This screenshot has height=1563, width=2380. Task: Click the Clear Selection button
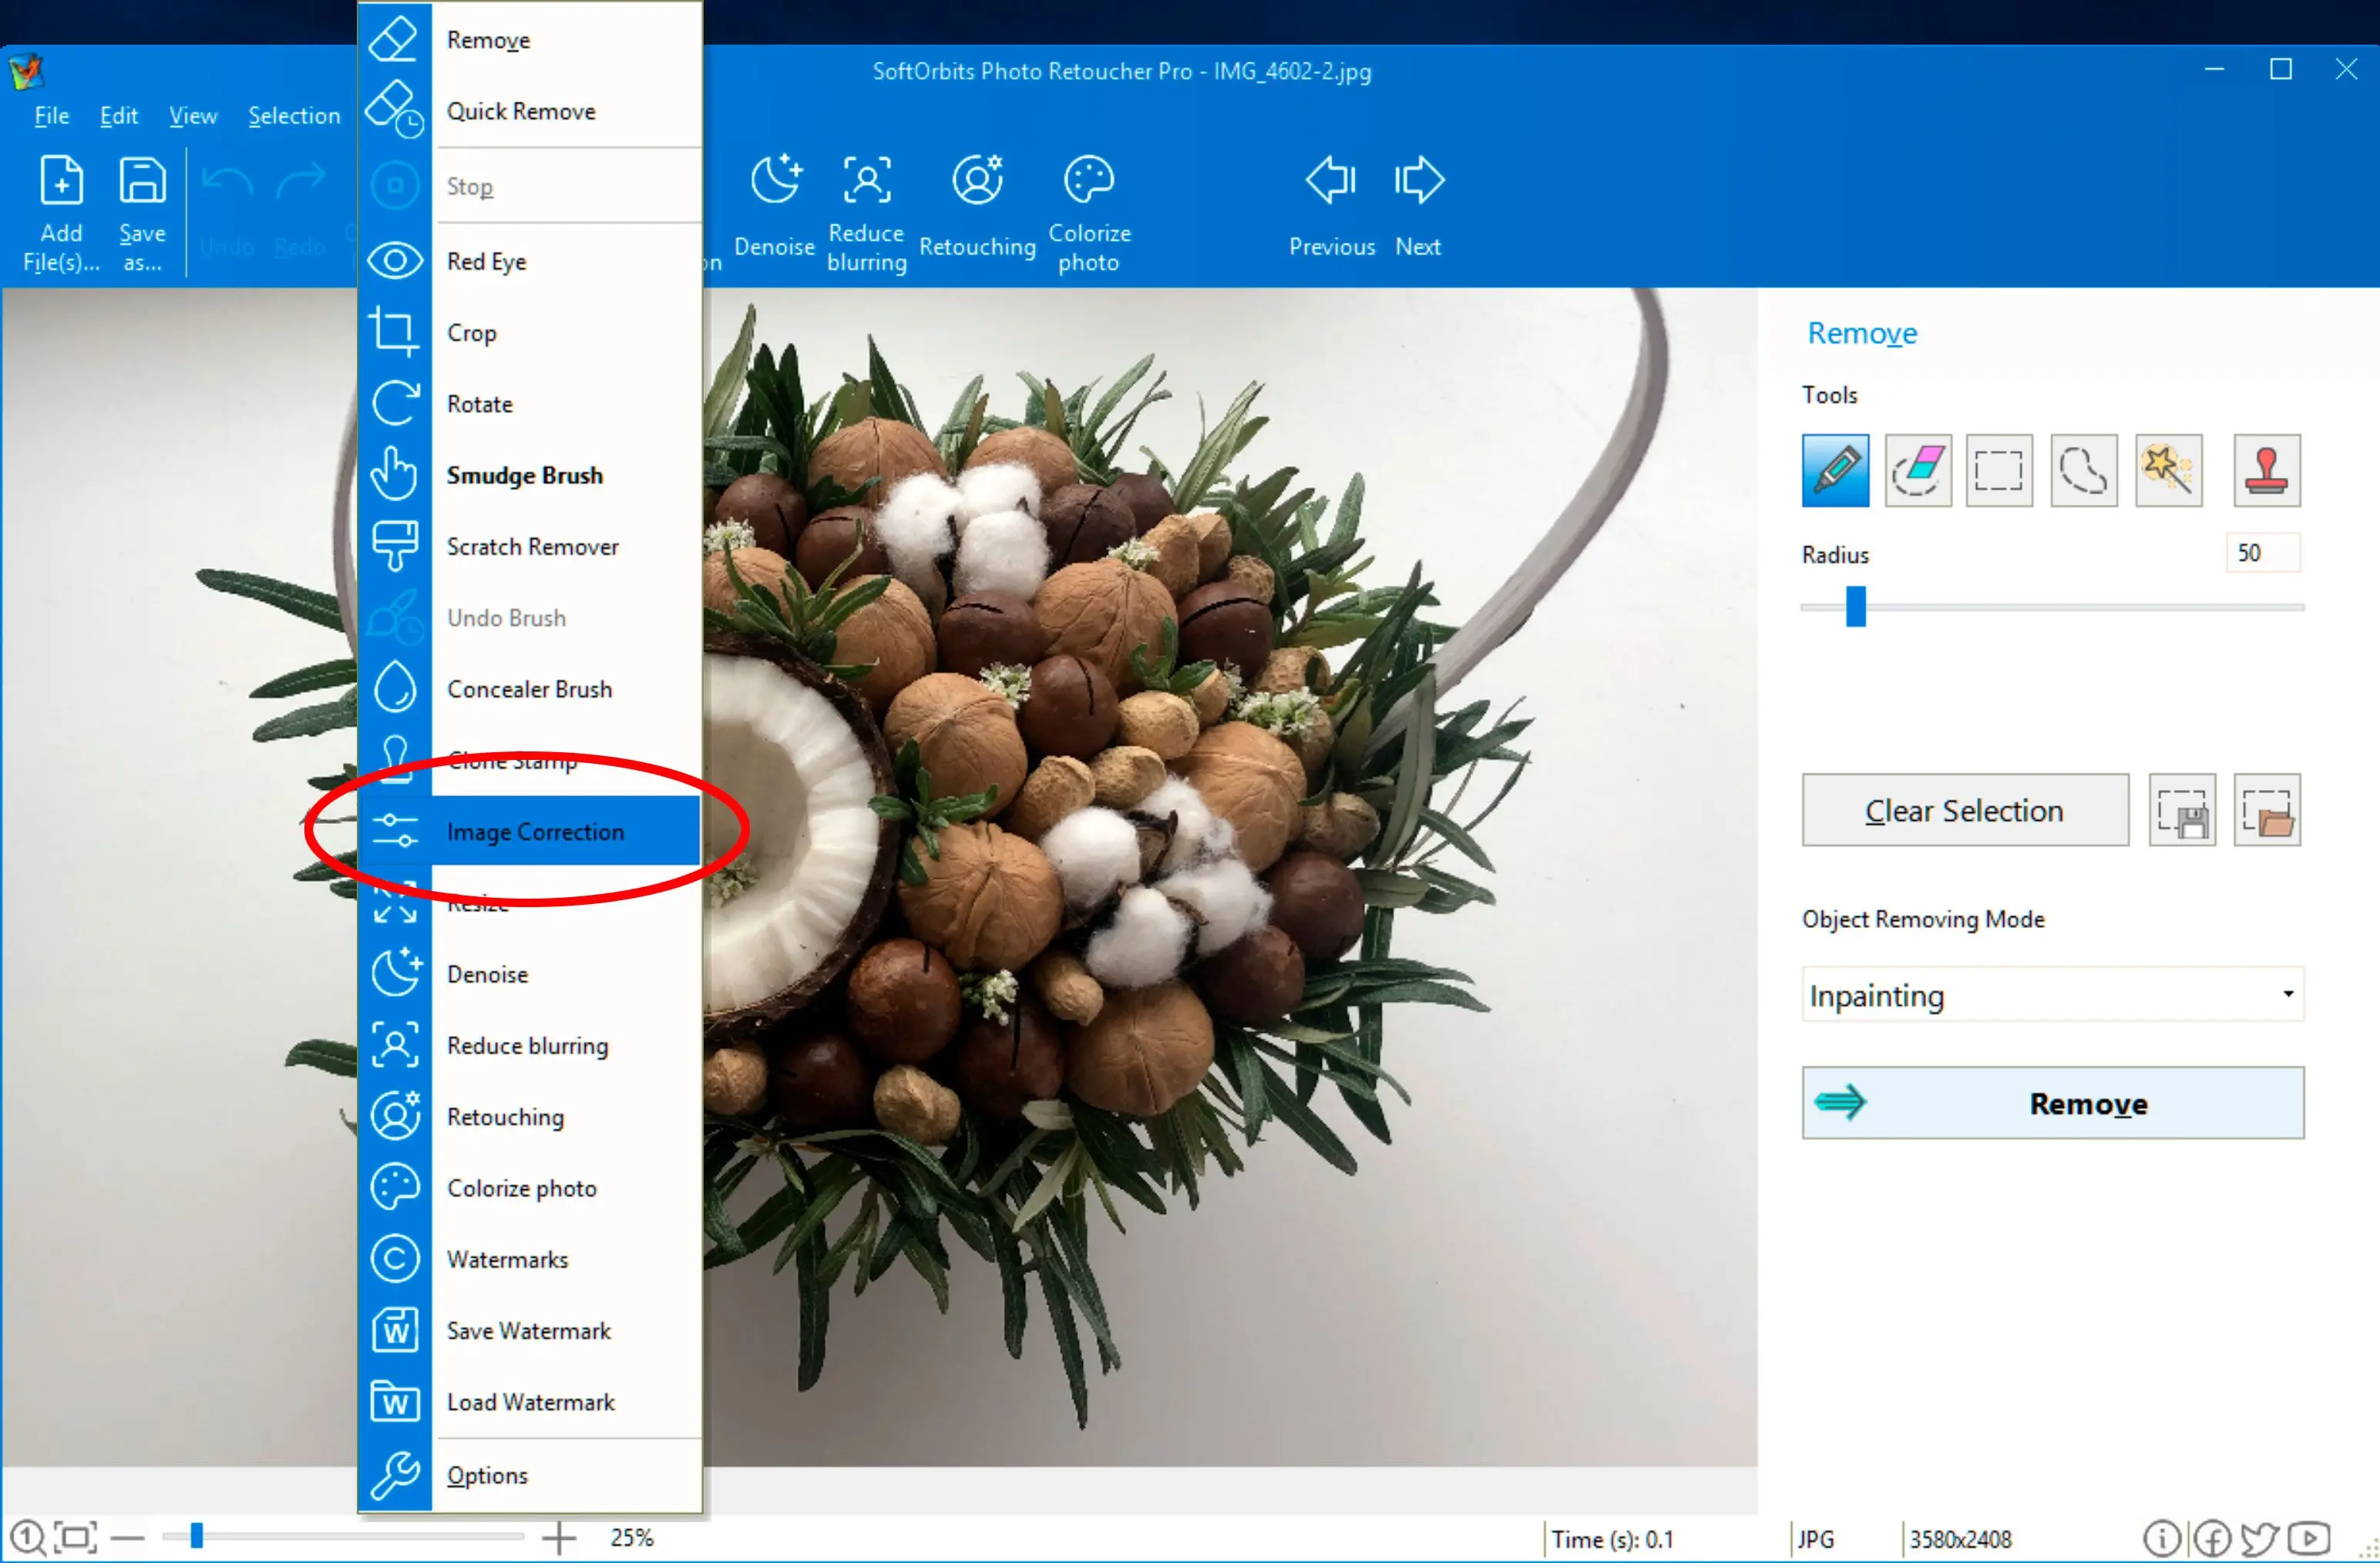point(1965,811)
